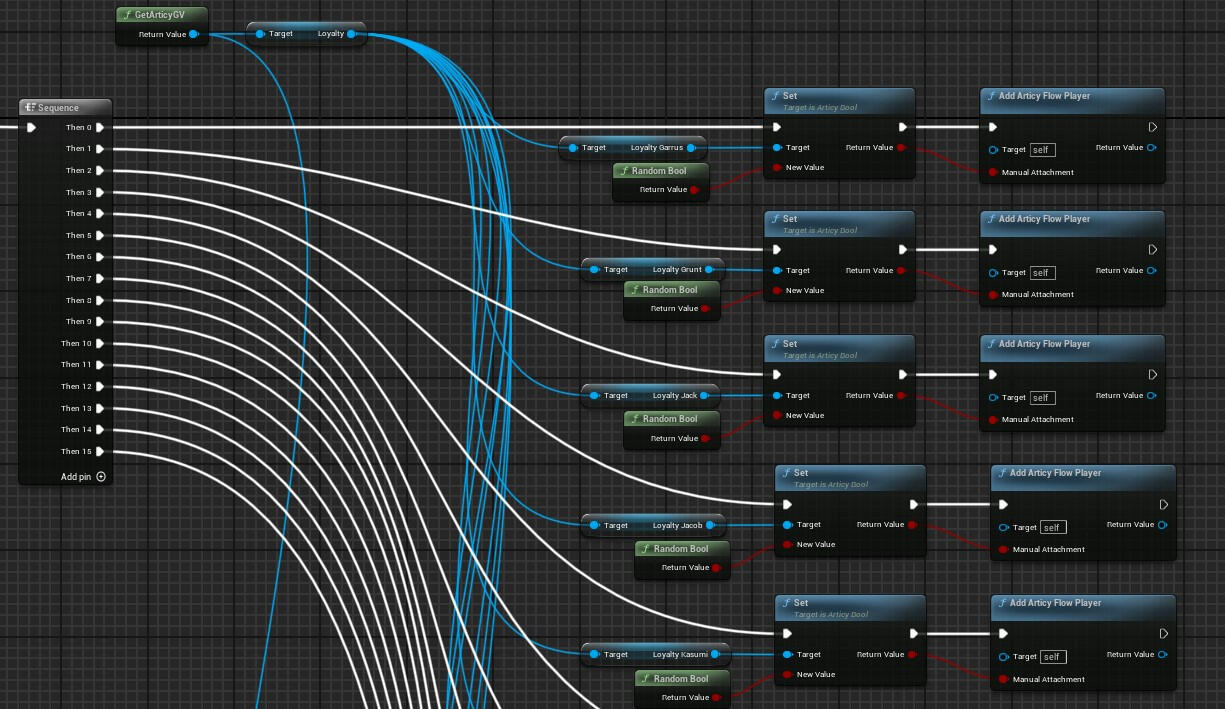Click the Then 12 execution pin

100,386
